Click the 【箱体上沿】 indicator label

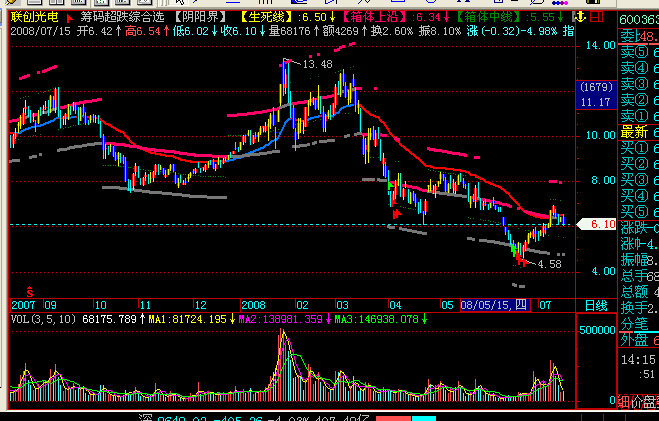375,17
